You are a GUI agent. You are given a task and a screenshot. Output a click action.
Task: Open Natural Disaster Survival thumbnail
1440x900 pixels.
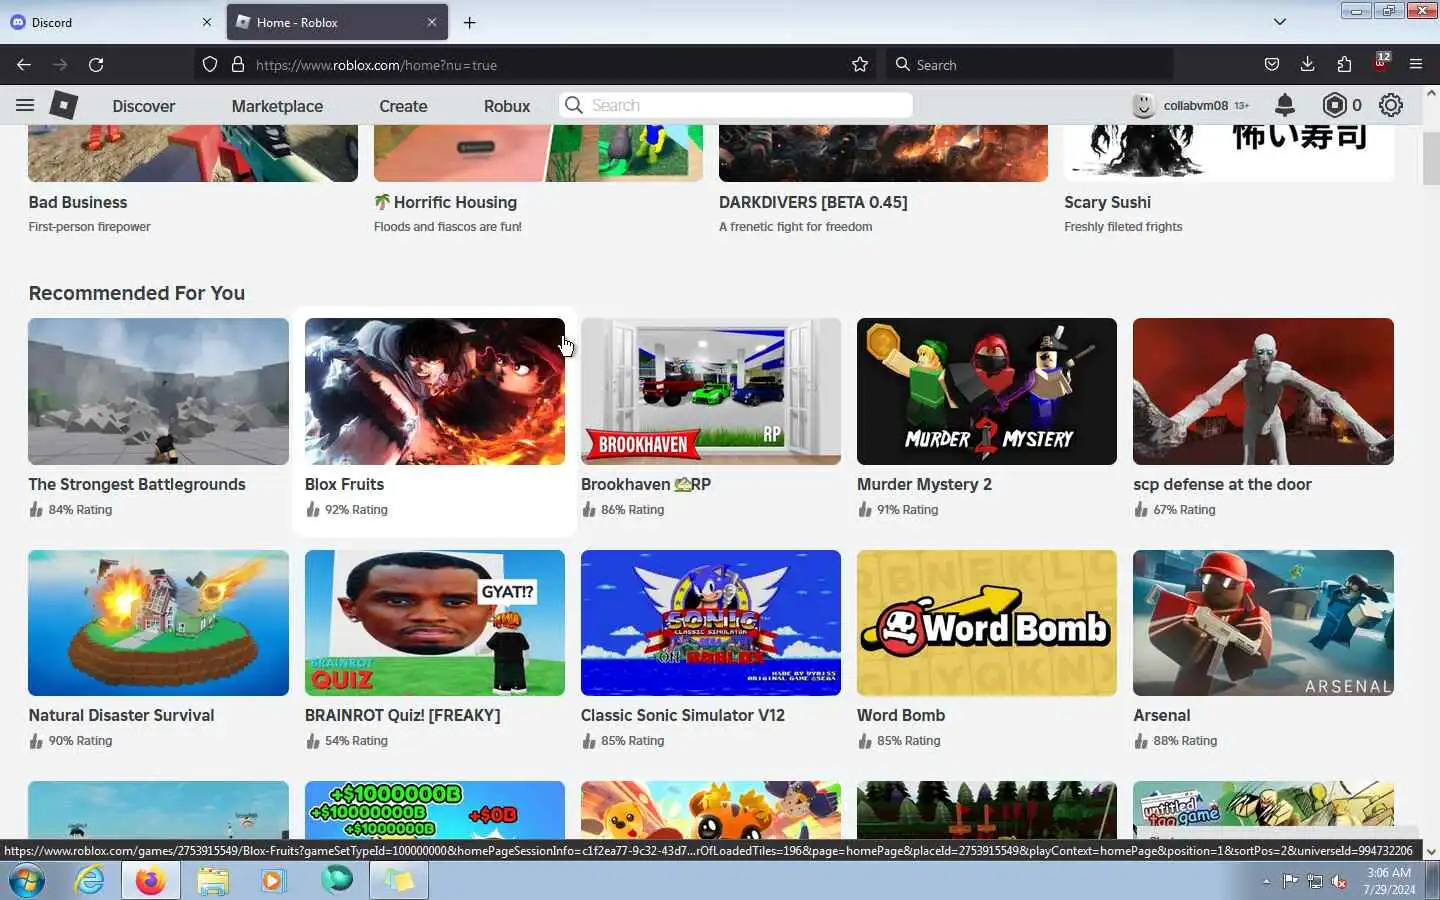click(158, 623)
